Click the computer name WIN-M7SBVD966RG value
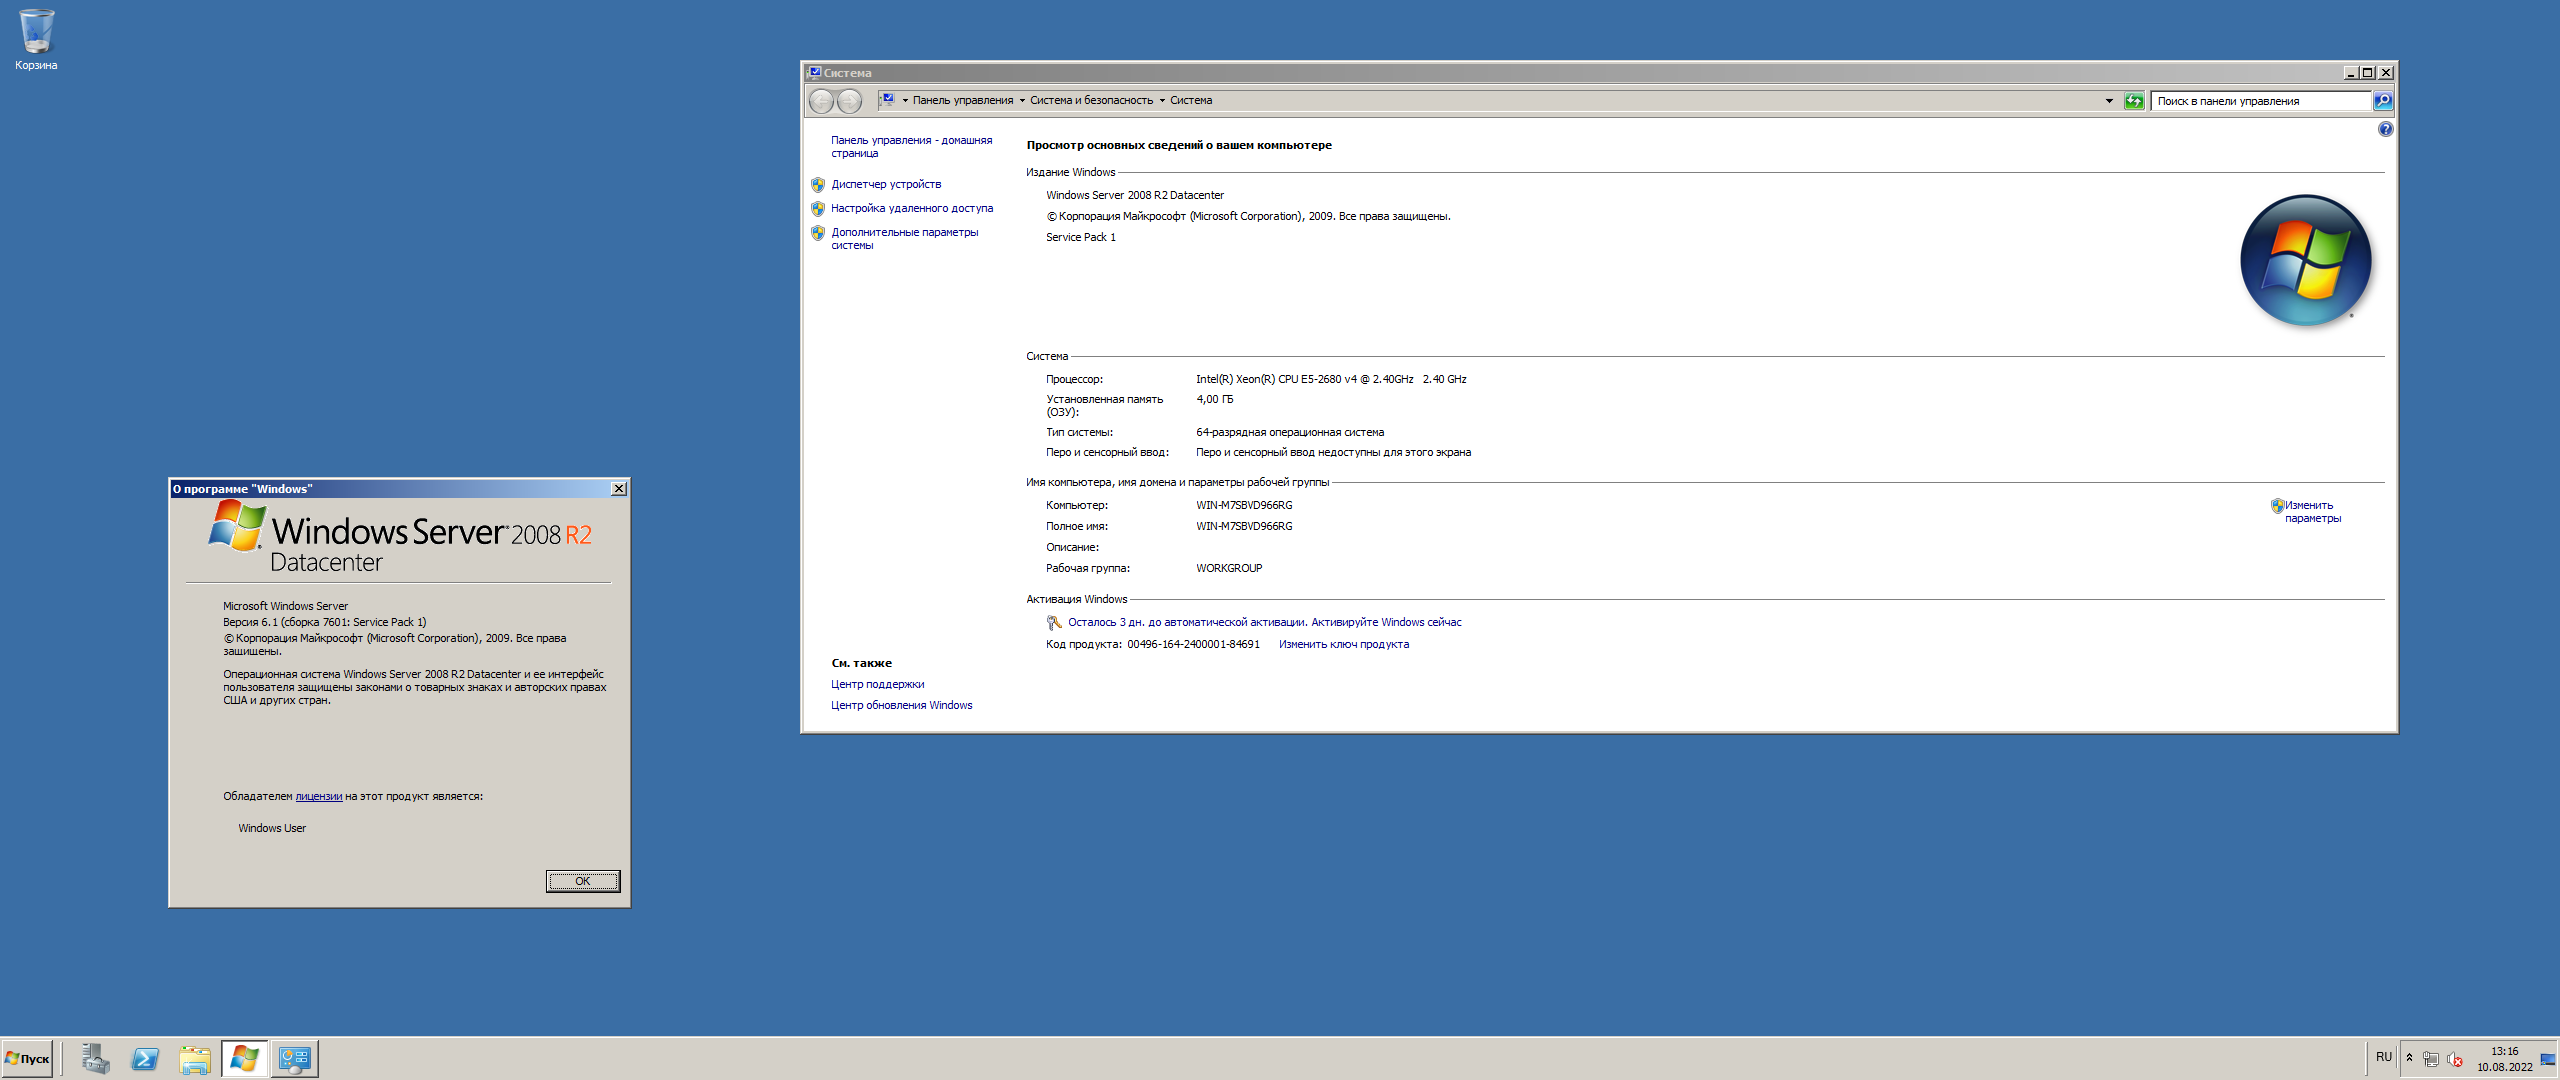This screenshot has height=1080, width=2560. 1244,506
